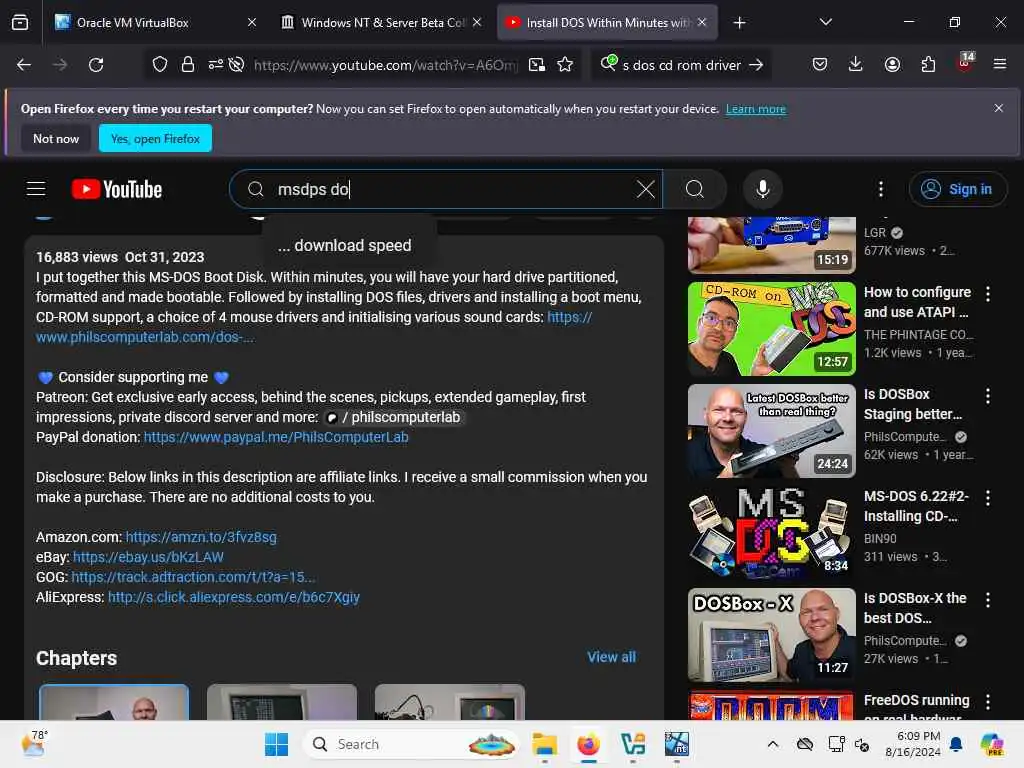Close the Windows NT & Server Beta tab
The width and height of the screenshot is (1024, 768).
click(477, 22)
